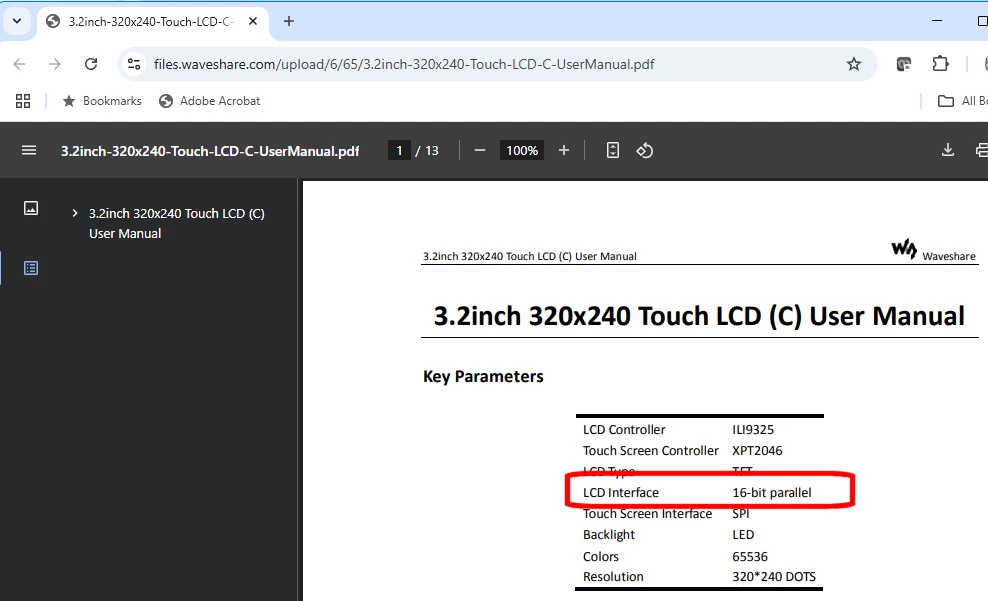Click the fit to page icon
Viewport: 988px width, 601px height.
click(x=612, y=151)
